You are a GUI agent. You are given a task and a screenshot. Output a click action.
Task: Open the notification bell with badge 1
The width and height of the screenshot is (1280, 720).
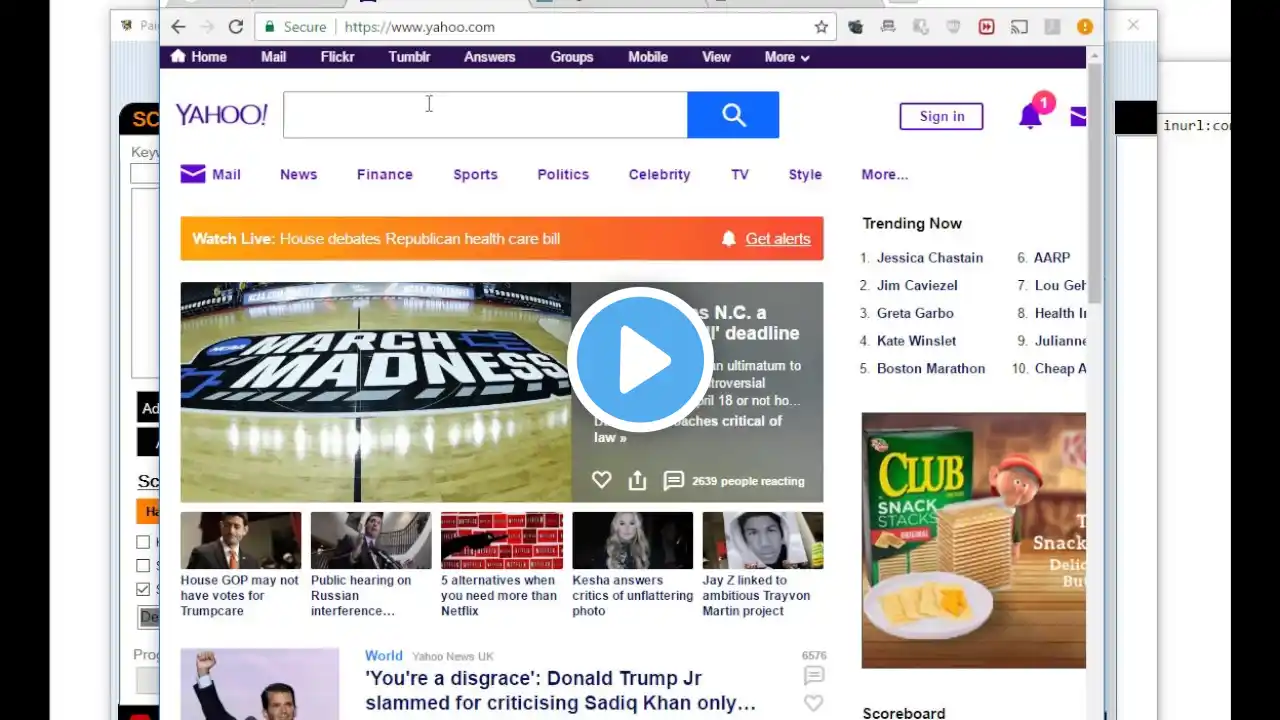(1030, 116)
